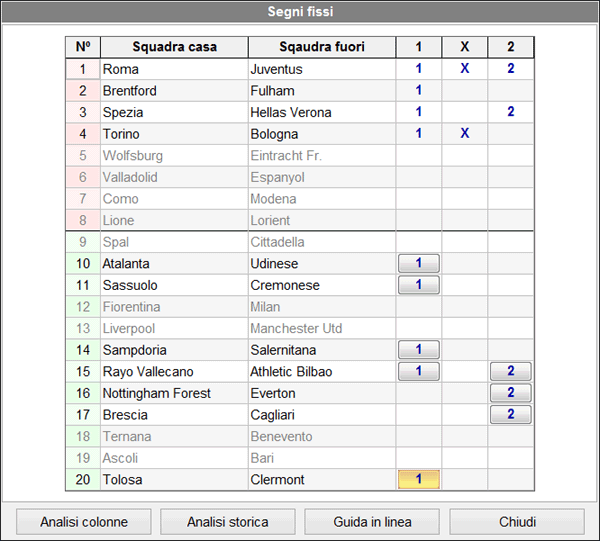Click X sign for Torino–Bologna
The width and height of the screenshot is (600, 541).
tap(465, 134)
